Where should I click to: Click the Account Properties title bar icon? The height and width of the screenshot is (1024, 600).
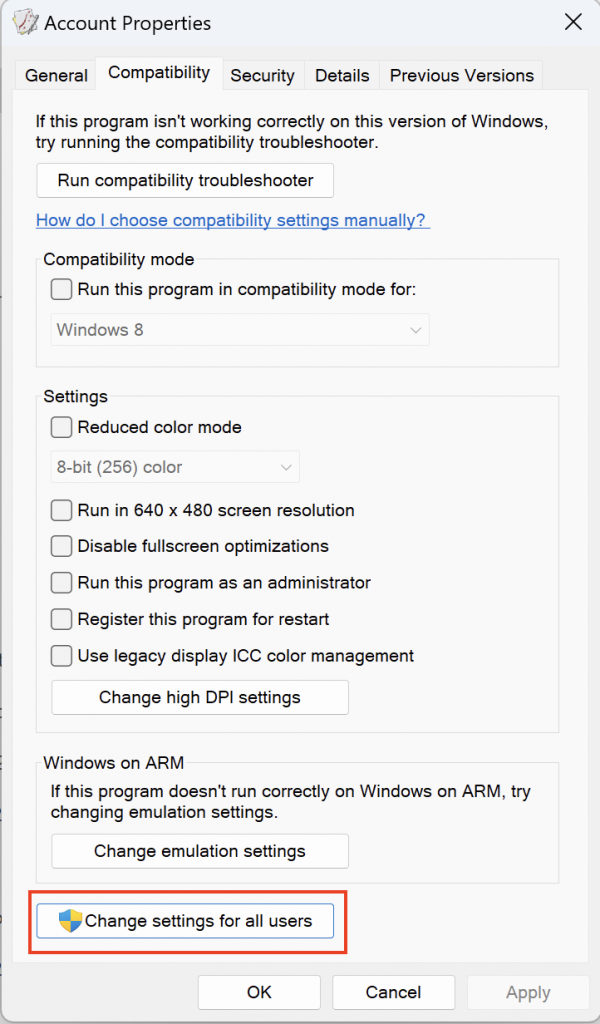[25, 24]
